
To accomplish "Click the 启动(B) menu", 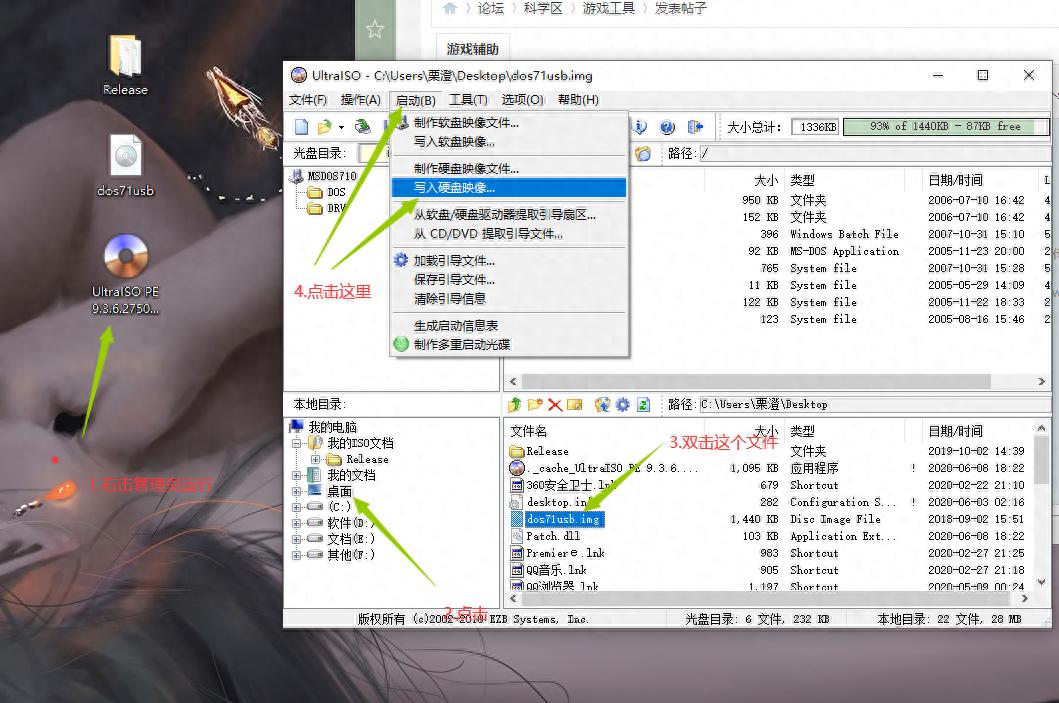I will [x=415, y=100].
